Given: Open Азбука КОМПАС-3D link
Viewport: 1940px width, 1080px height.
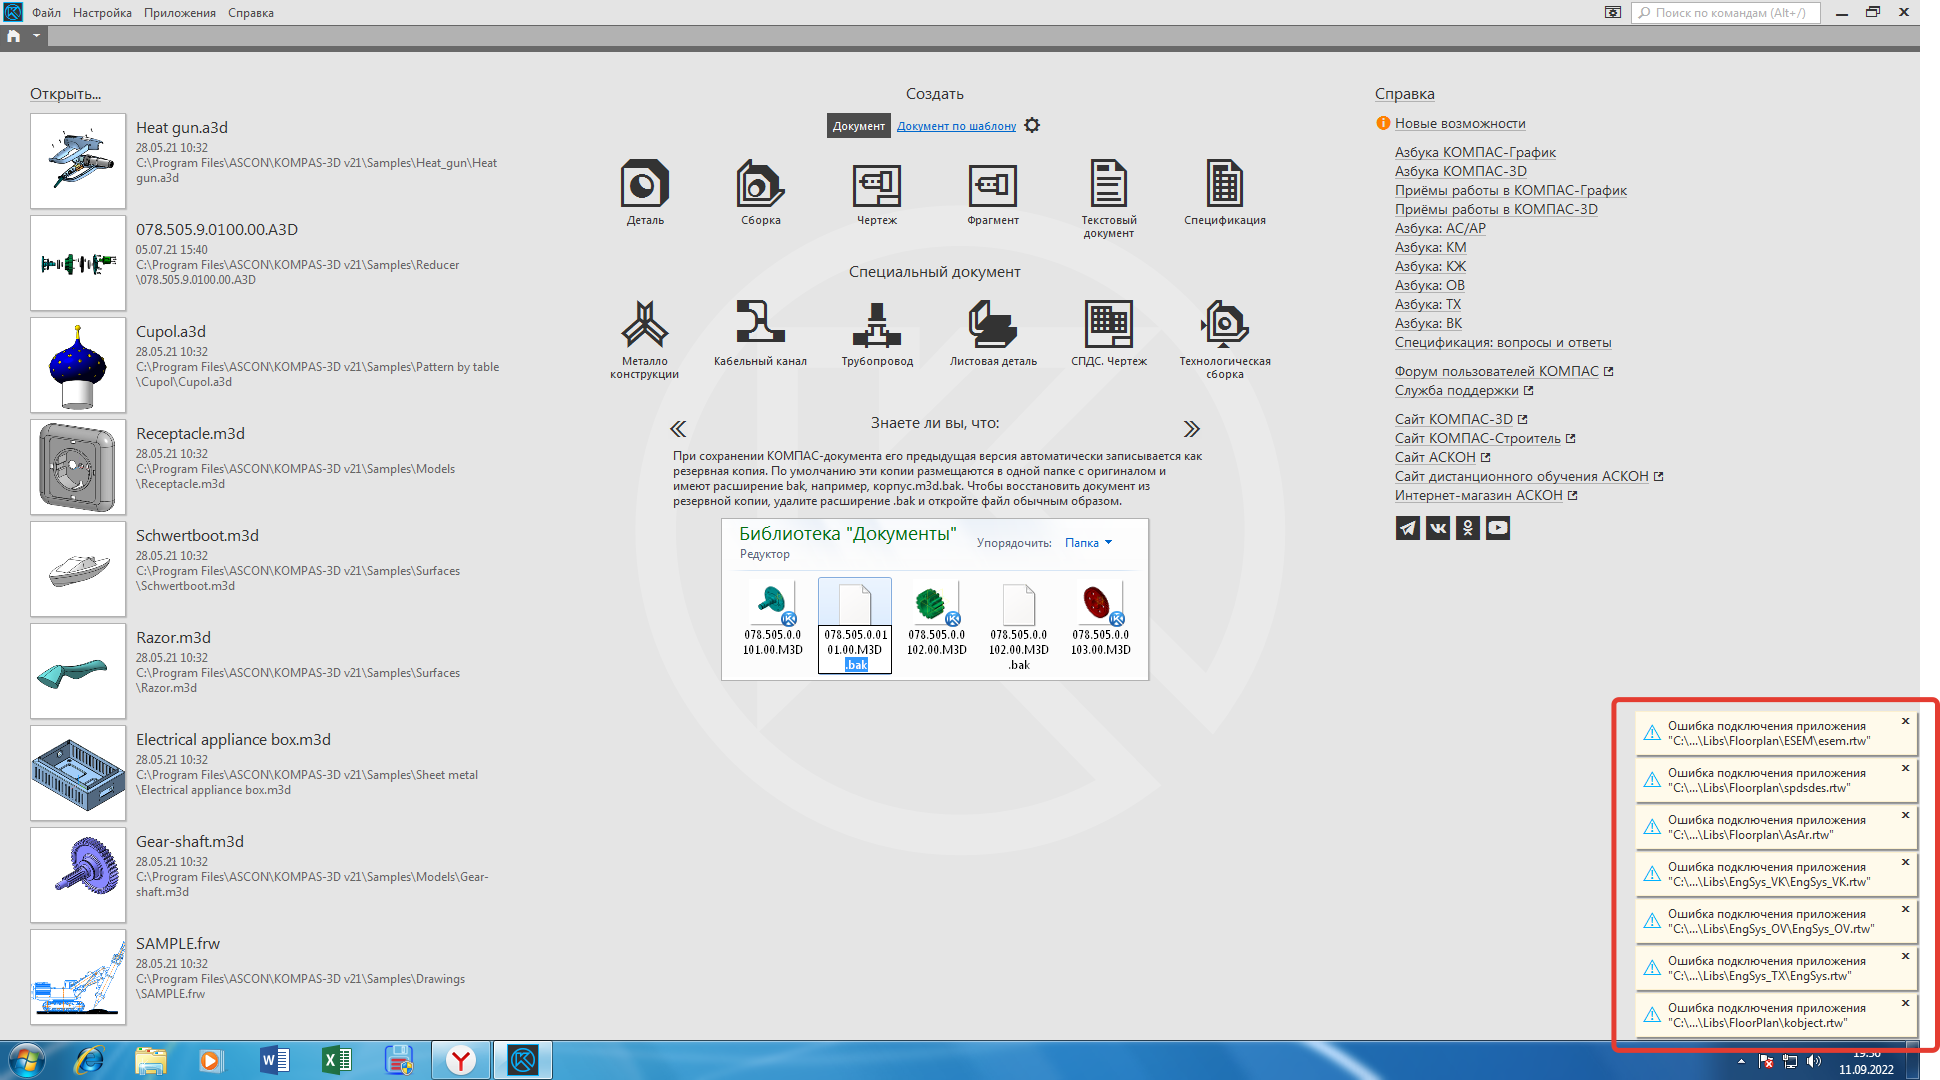Looking at the screenshot, I should click(x=1460, y=171).
